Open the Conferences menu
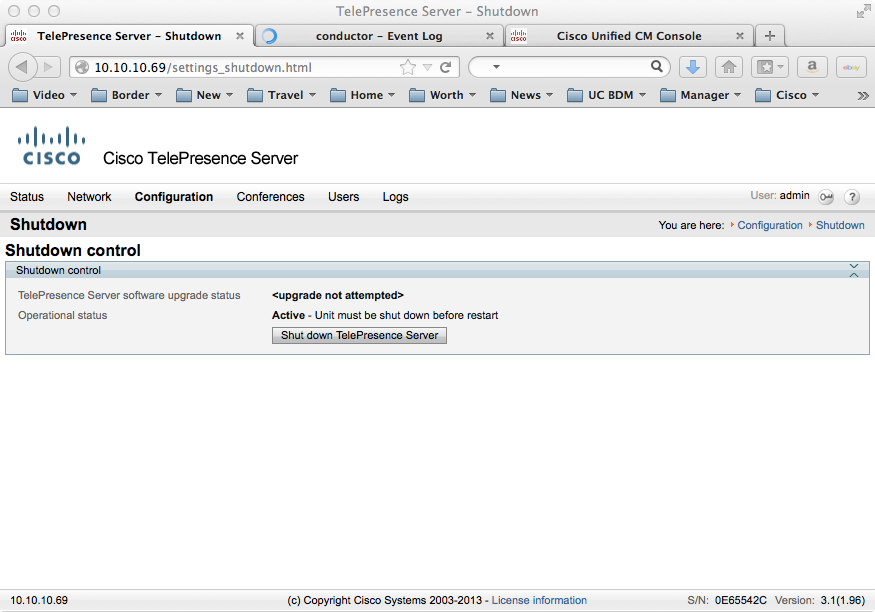The height and width of the screenshot is (612, 875). coord(271,197)
